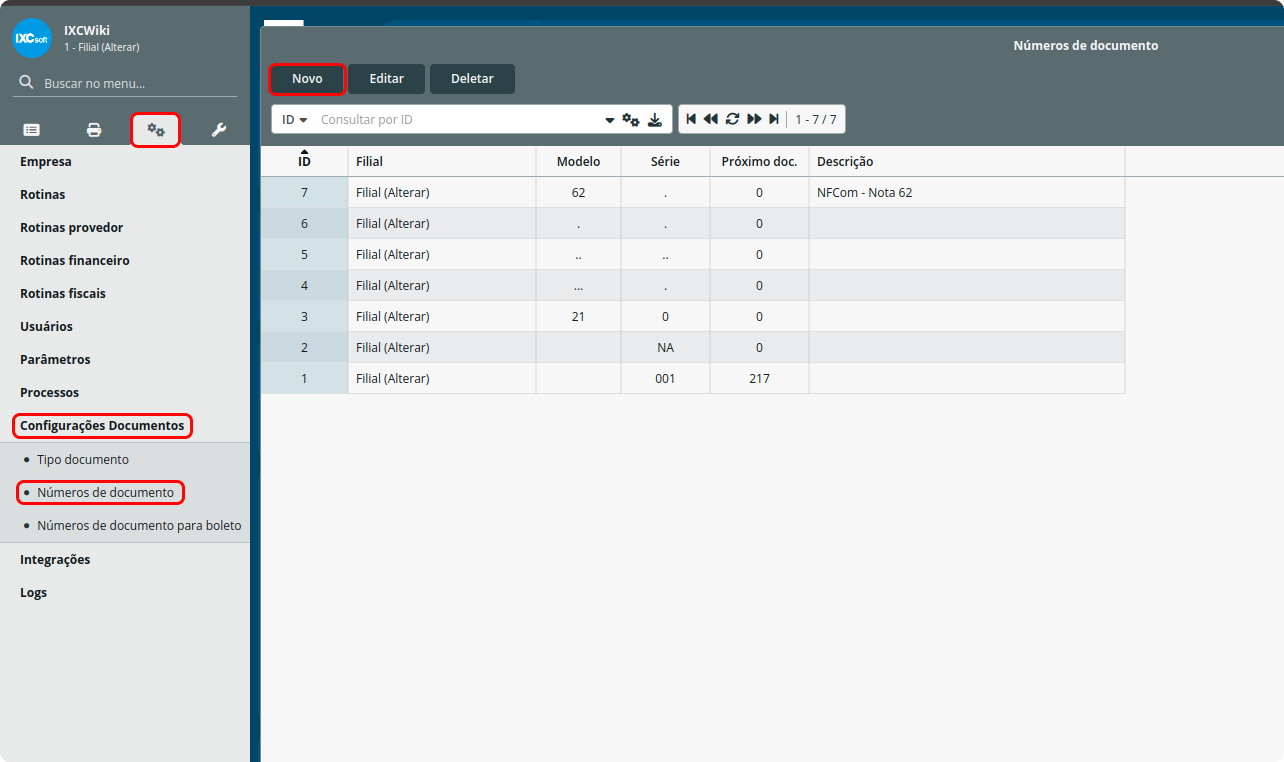Screen dimensions: 1284x762
Task: Open the list view sidebar icon
Action: click(x=32, y=130)
